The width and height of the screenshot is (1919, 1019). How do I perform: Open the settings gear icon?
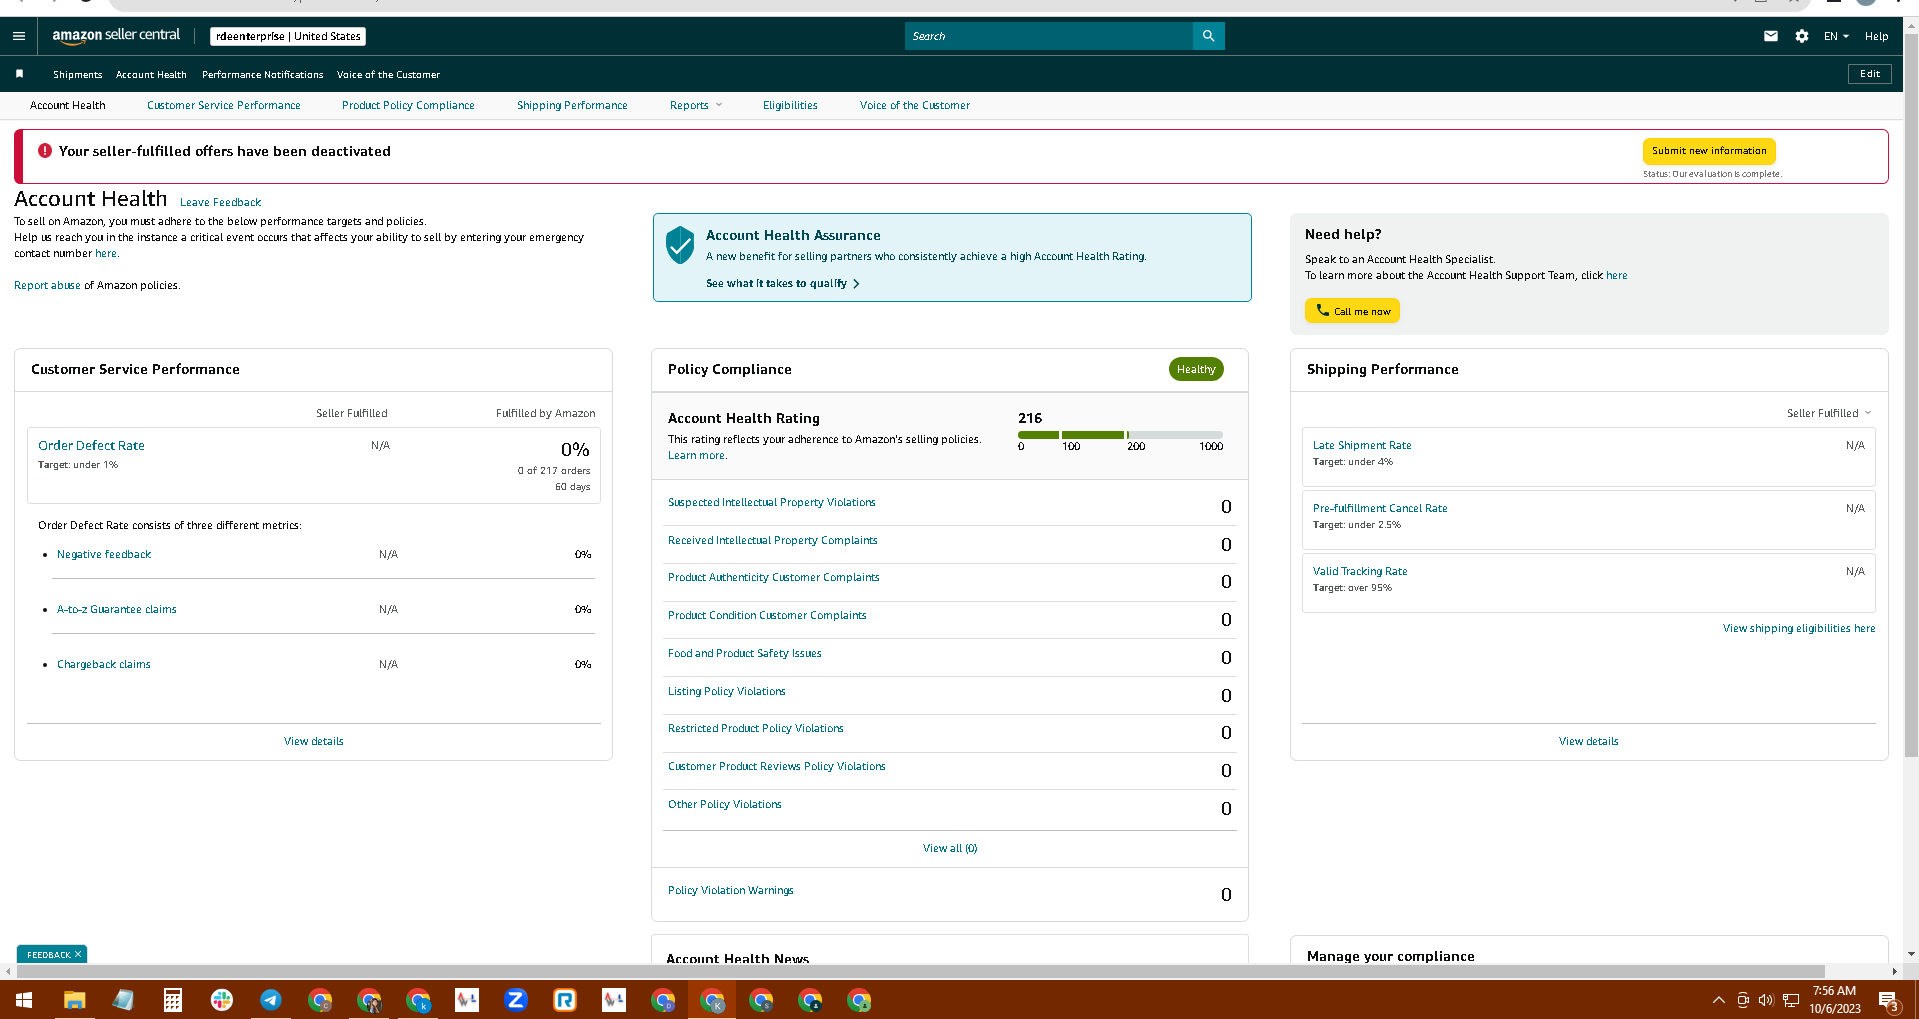[1801, 36]
